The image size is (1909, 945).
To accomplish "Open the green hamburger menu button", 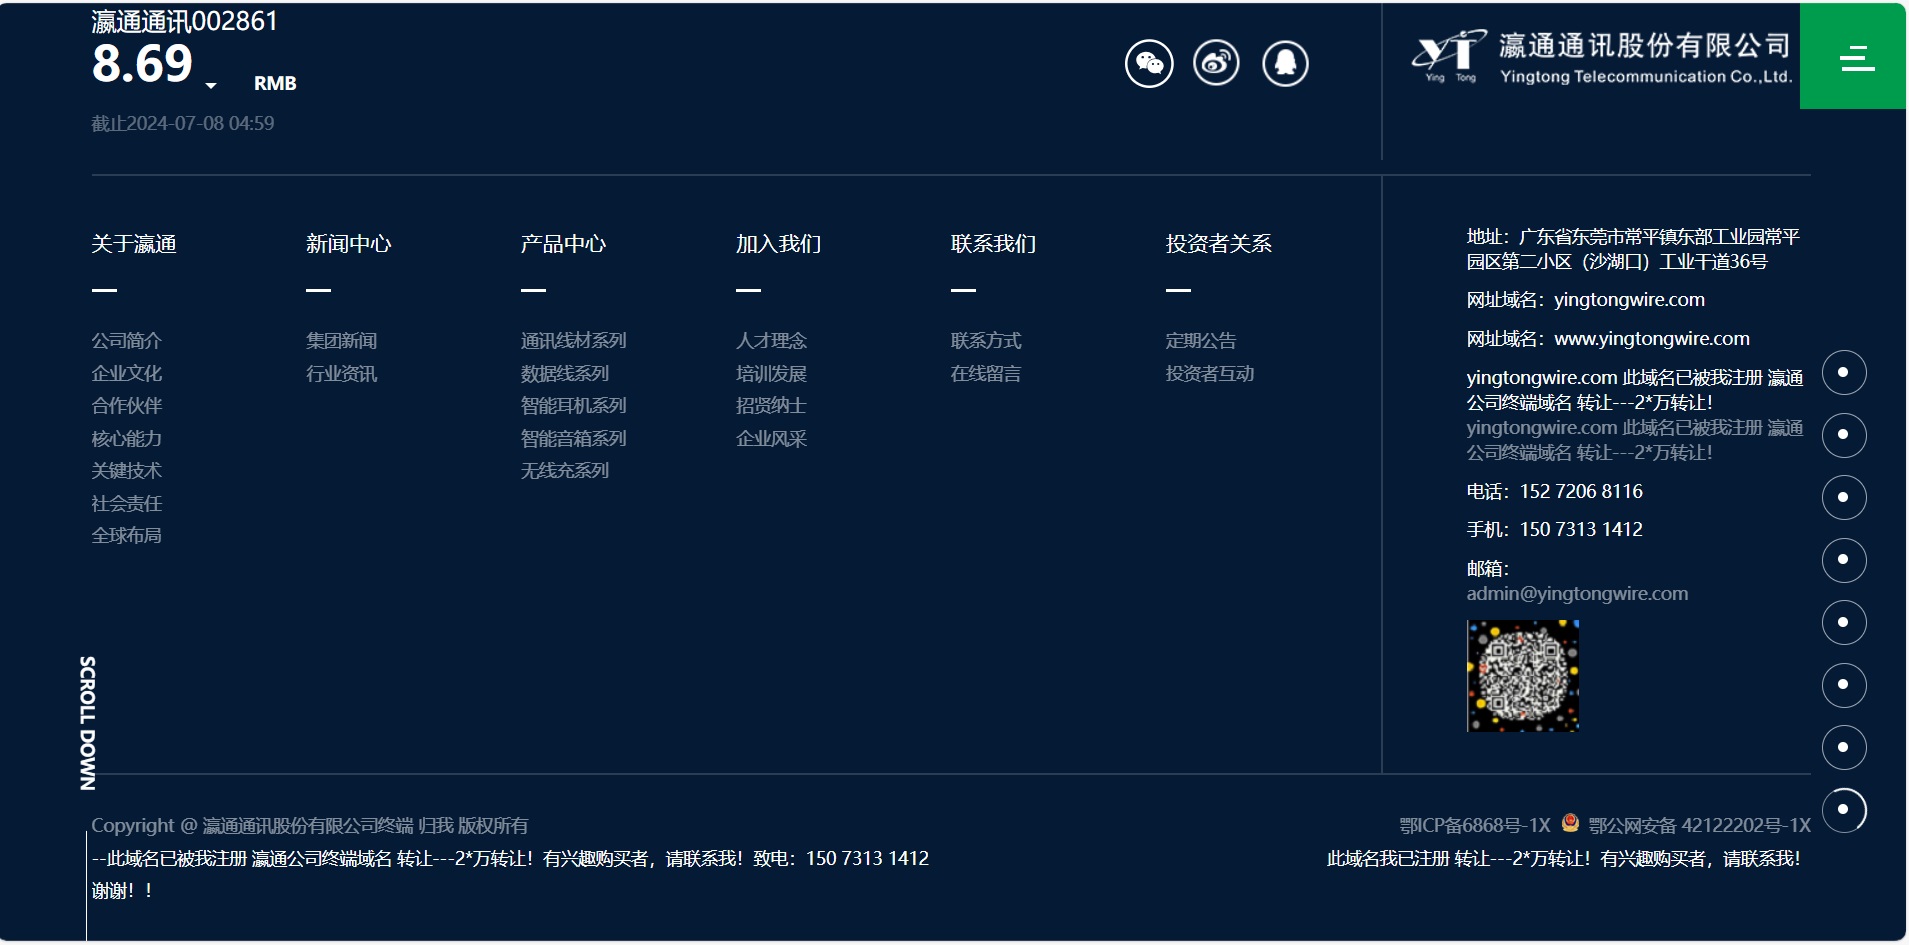I will (x=1853, y=56).
